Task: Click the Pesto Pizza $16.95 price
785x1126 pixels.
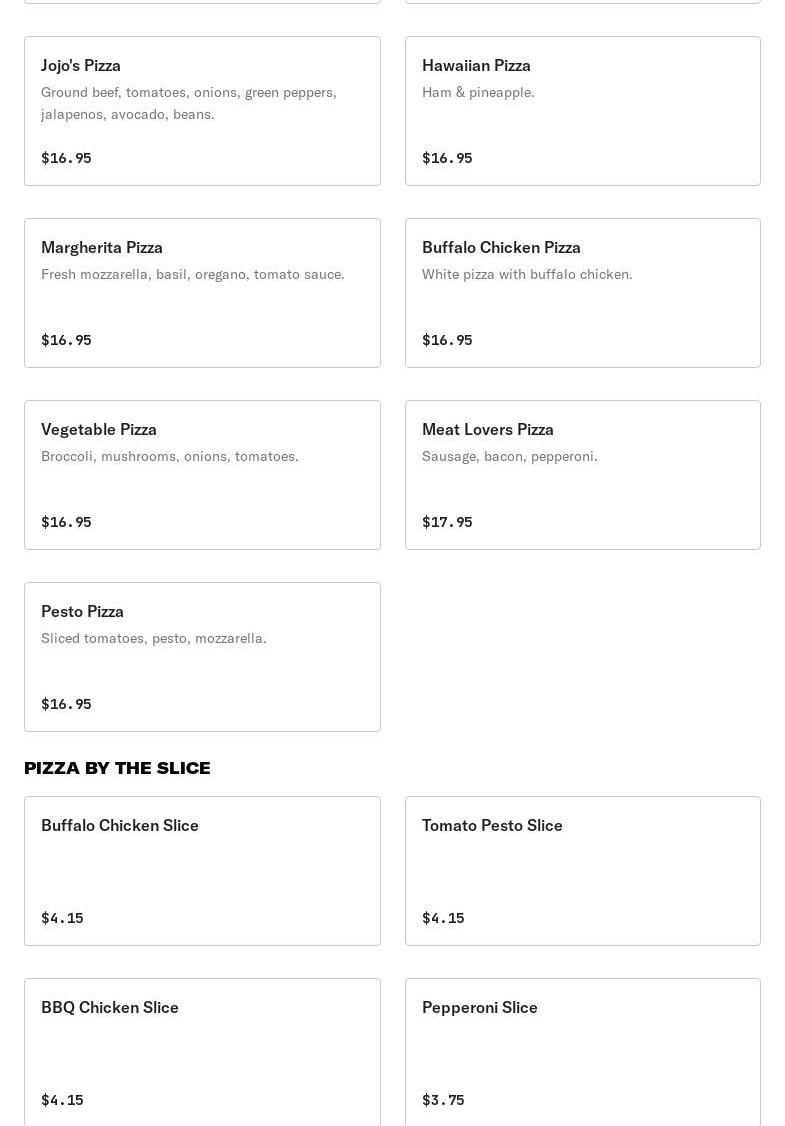Action: pyautogui.click(x=66, y=704)
